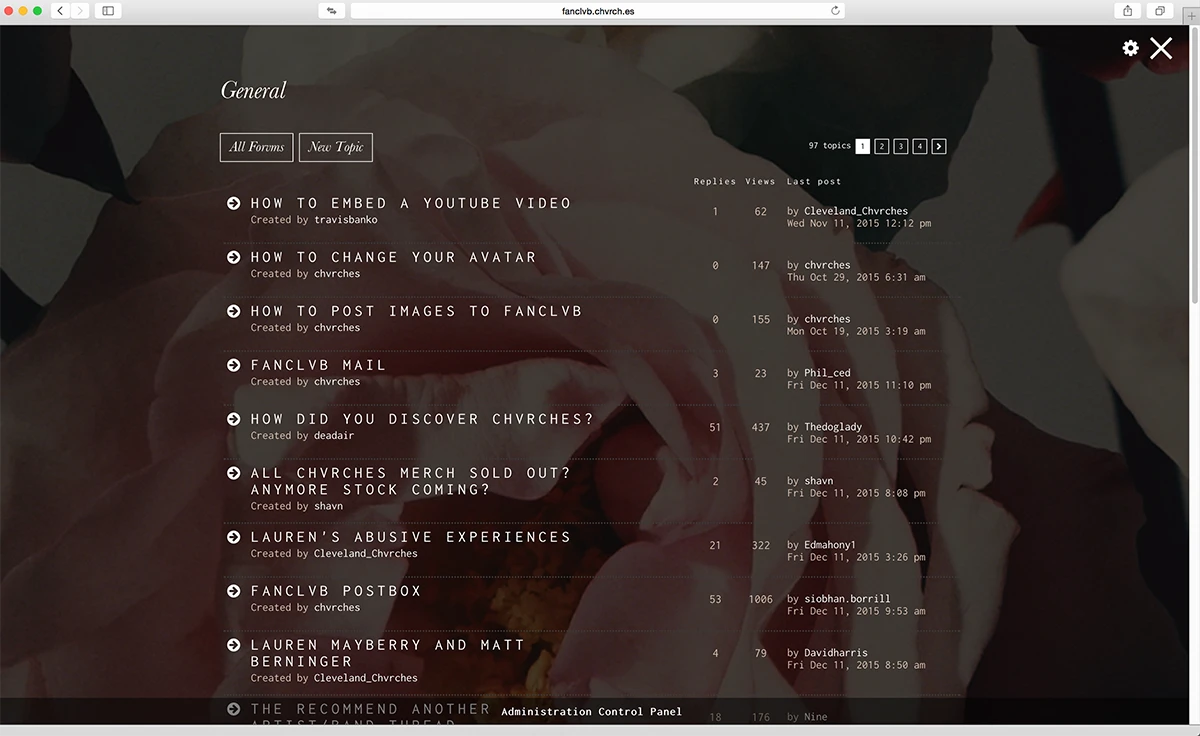This screenshot has width=1200, height=736.
Task: Open the Safari share button
Action: (x=1128, y=11)
